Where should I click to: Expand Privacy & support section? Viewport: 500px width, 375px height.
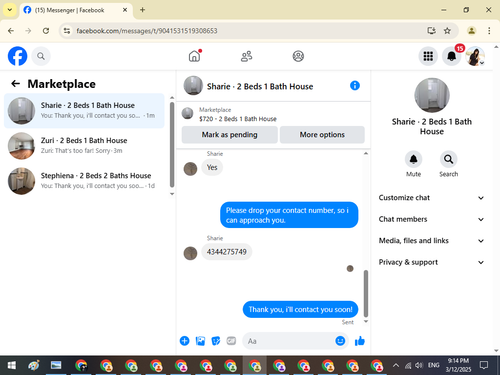[431, 262]
